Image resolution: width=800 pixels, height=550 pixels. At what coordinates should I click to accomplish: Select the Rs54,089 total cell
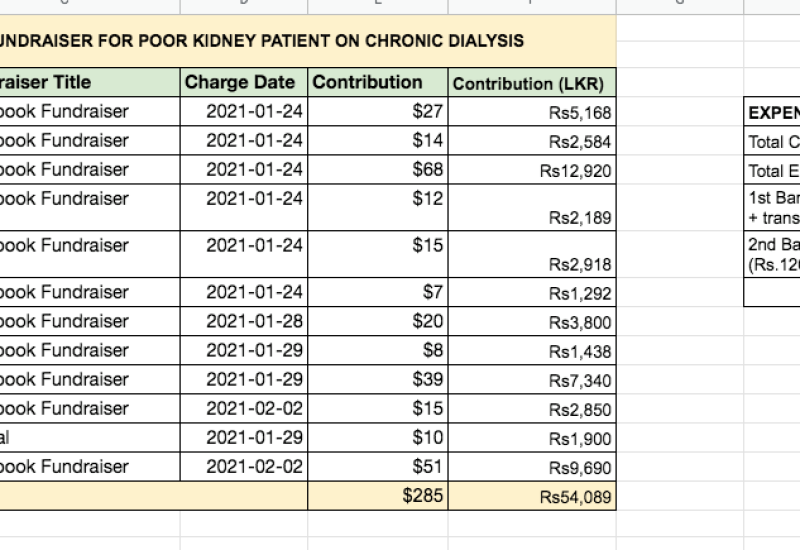[531, 496]
